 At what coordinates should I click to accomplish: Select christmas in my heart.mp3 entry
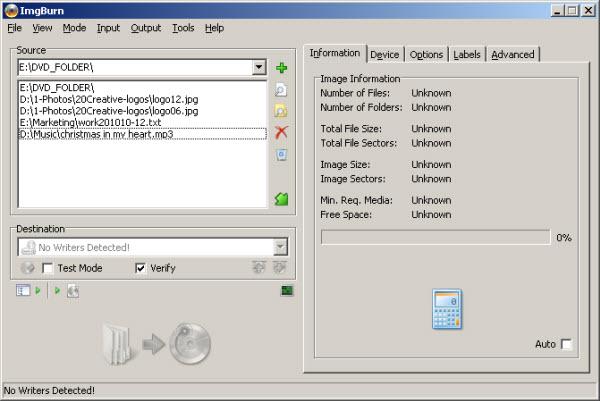click(x=142, y=134)
